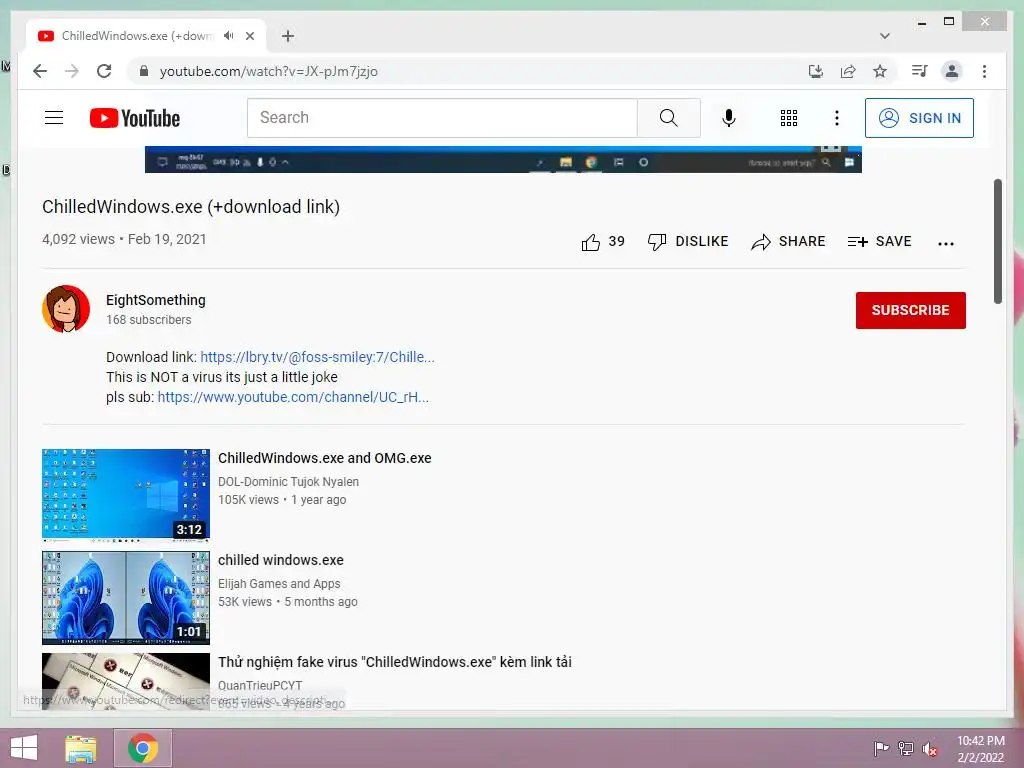
Task: Mute tab using speaker icon
Action: [x=229, y=36]
